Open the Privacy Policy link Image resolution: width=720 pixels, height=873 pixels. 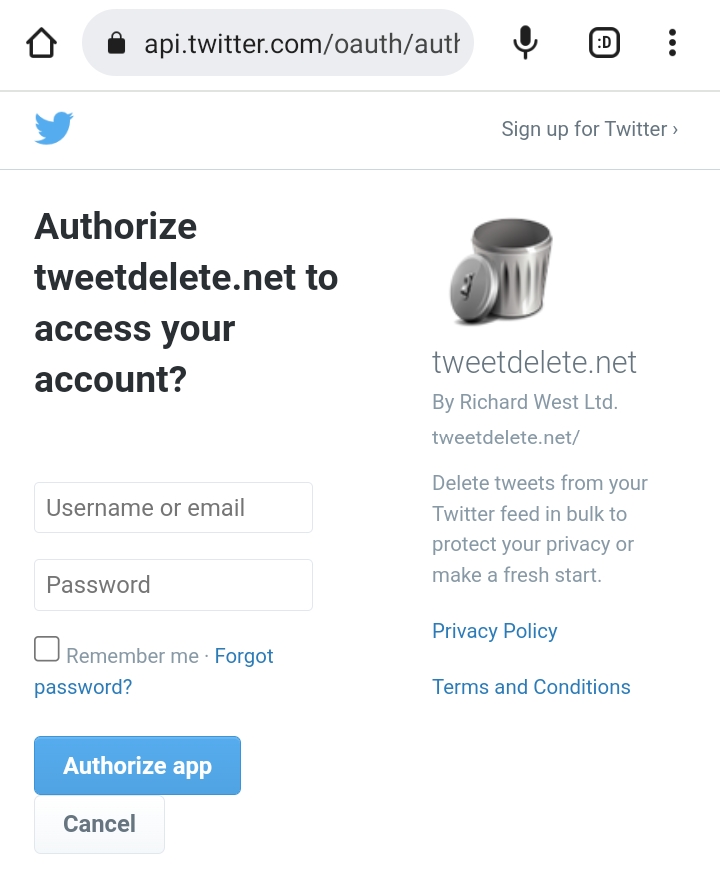[494, 631]
